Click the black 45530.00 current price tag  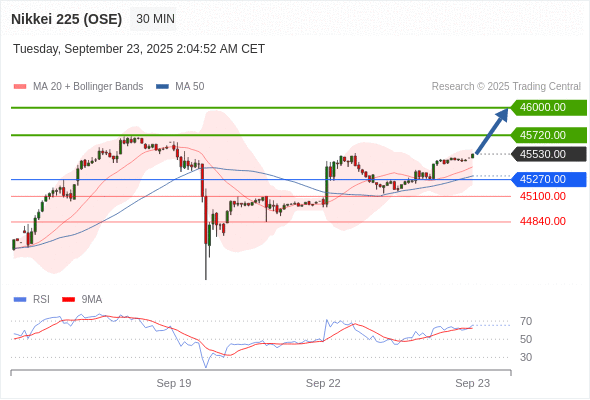click(x=549, y=154)
